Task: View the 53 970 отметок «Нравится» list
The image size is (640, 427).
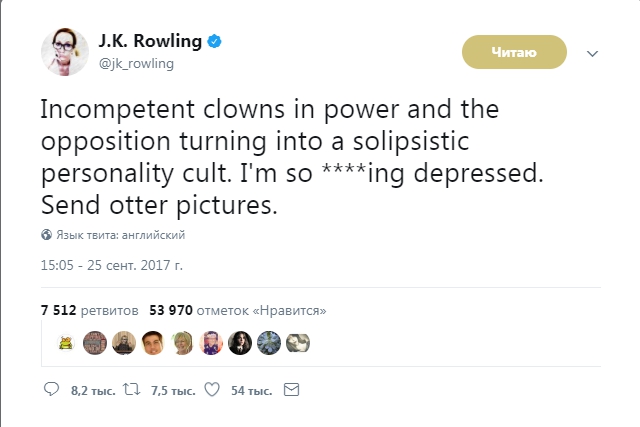Action: point(238,311)
